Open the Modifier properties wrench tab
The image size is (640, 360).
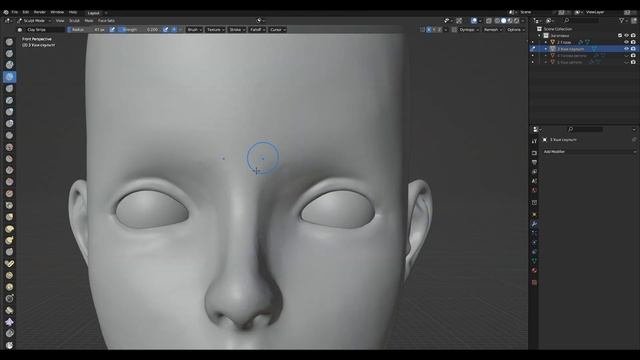pos(534,224)
